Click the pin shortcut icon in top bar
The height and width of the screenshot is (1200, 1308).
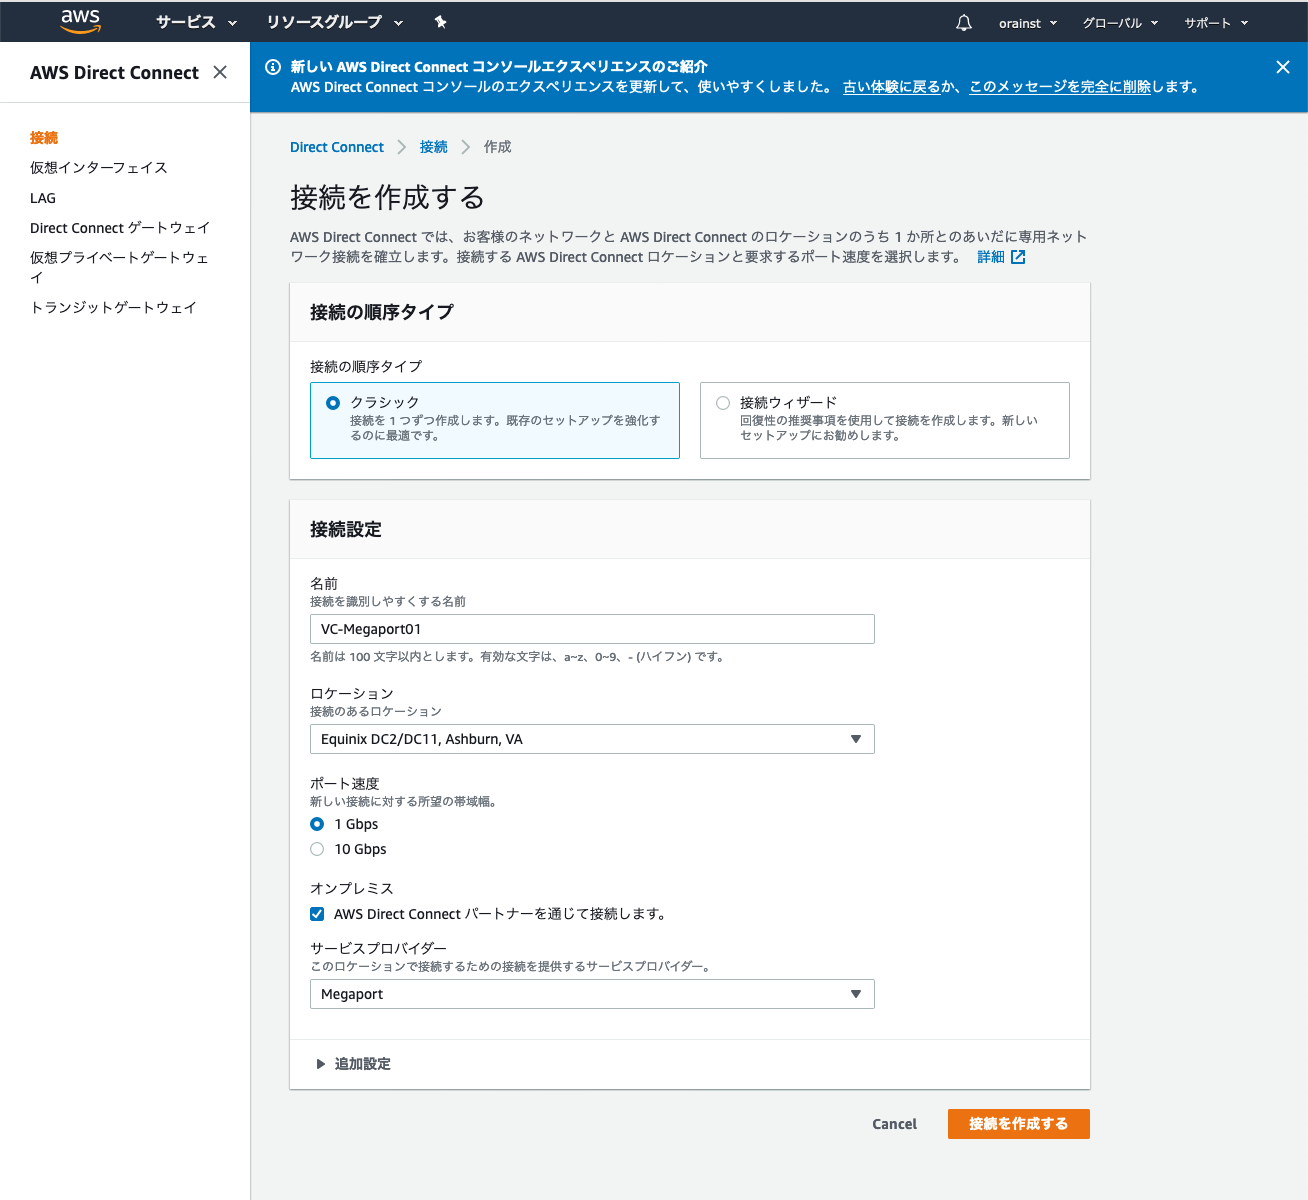pos(440,22)
